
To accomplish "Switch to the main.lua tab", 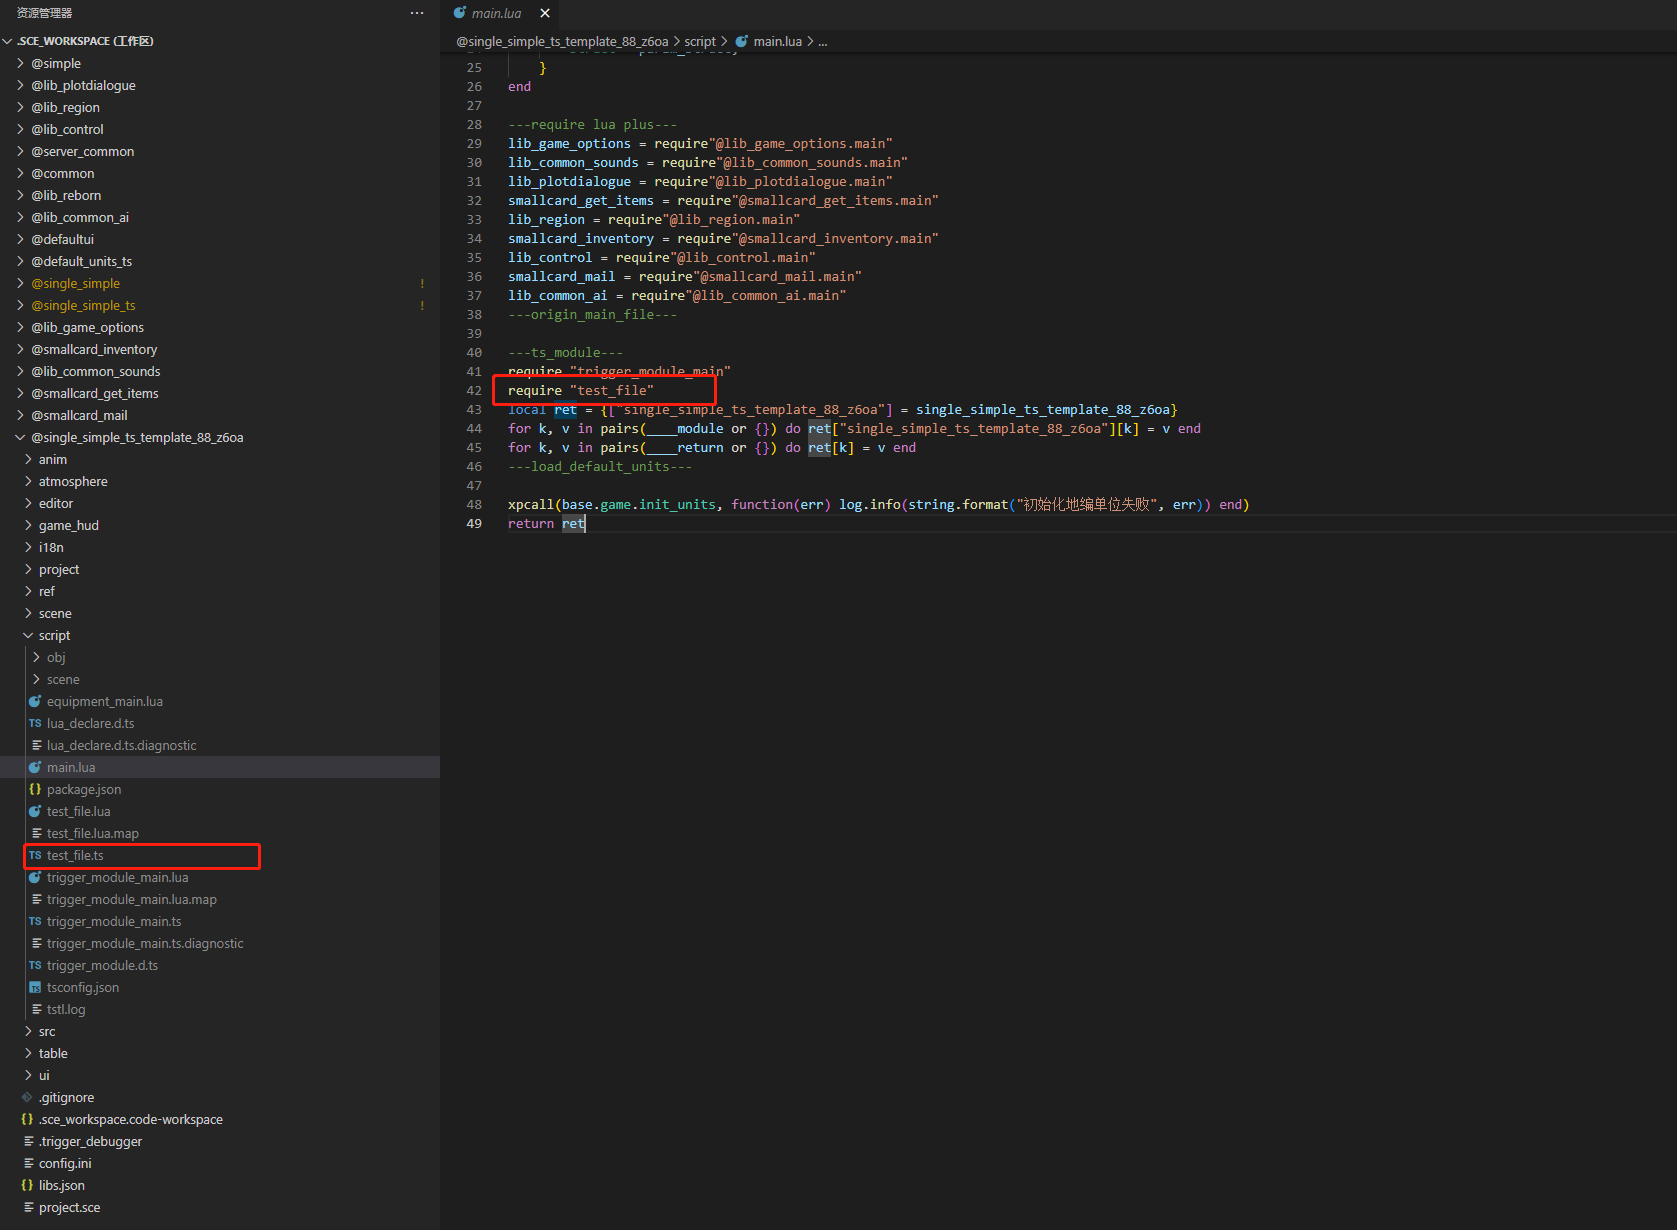I will 496,13.
